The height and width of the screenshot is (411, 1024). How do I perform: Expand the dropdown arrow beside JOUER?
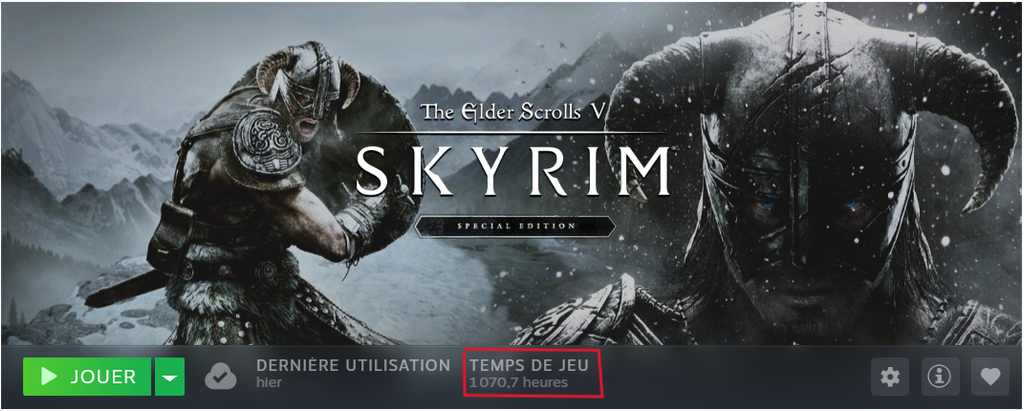click(170, 376)
